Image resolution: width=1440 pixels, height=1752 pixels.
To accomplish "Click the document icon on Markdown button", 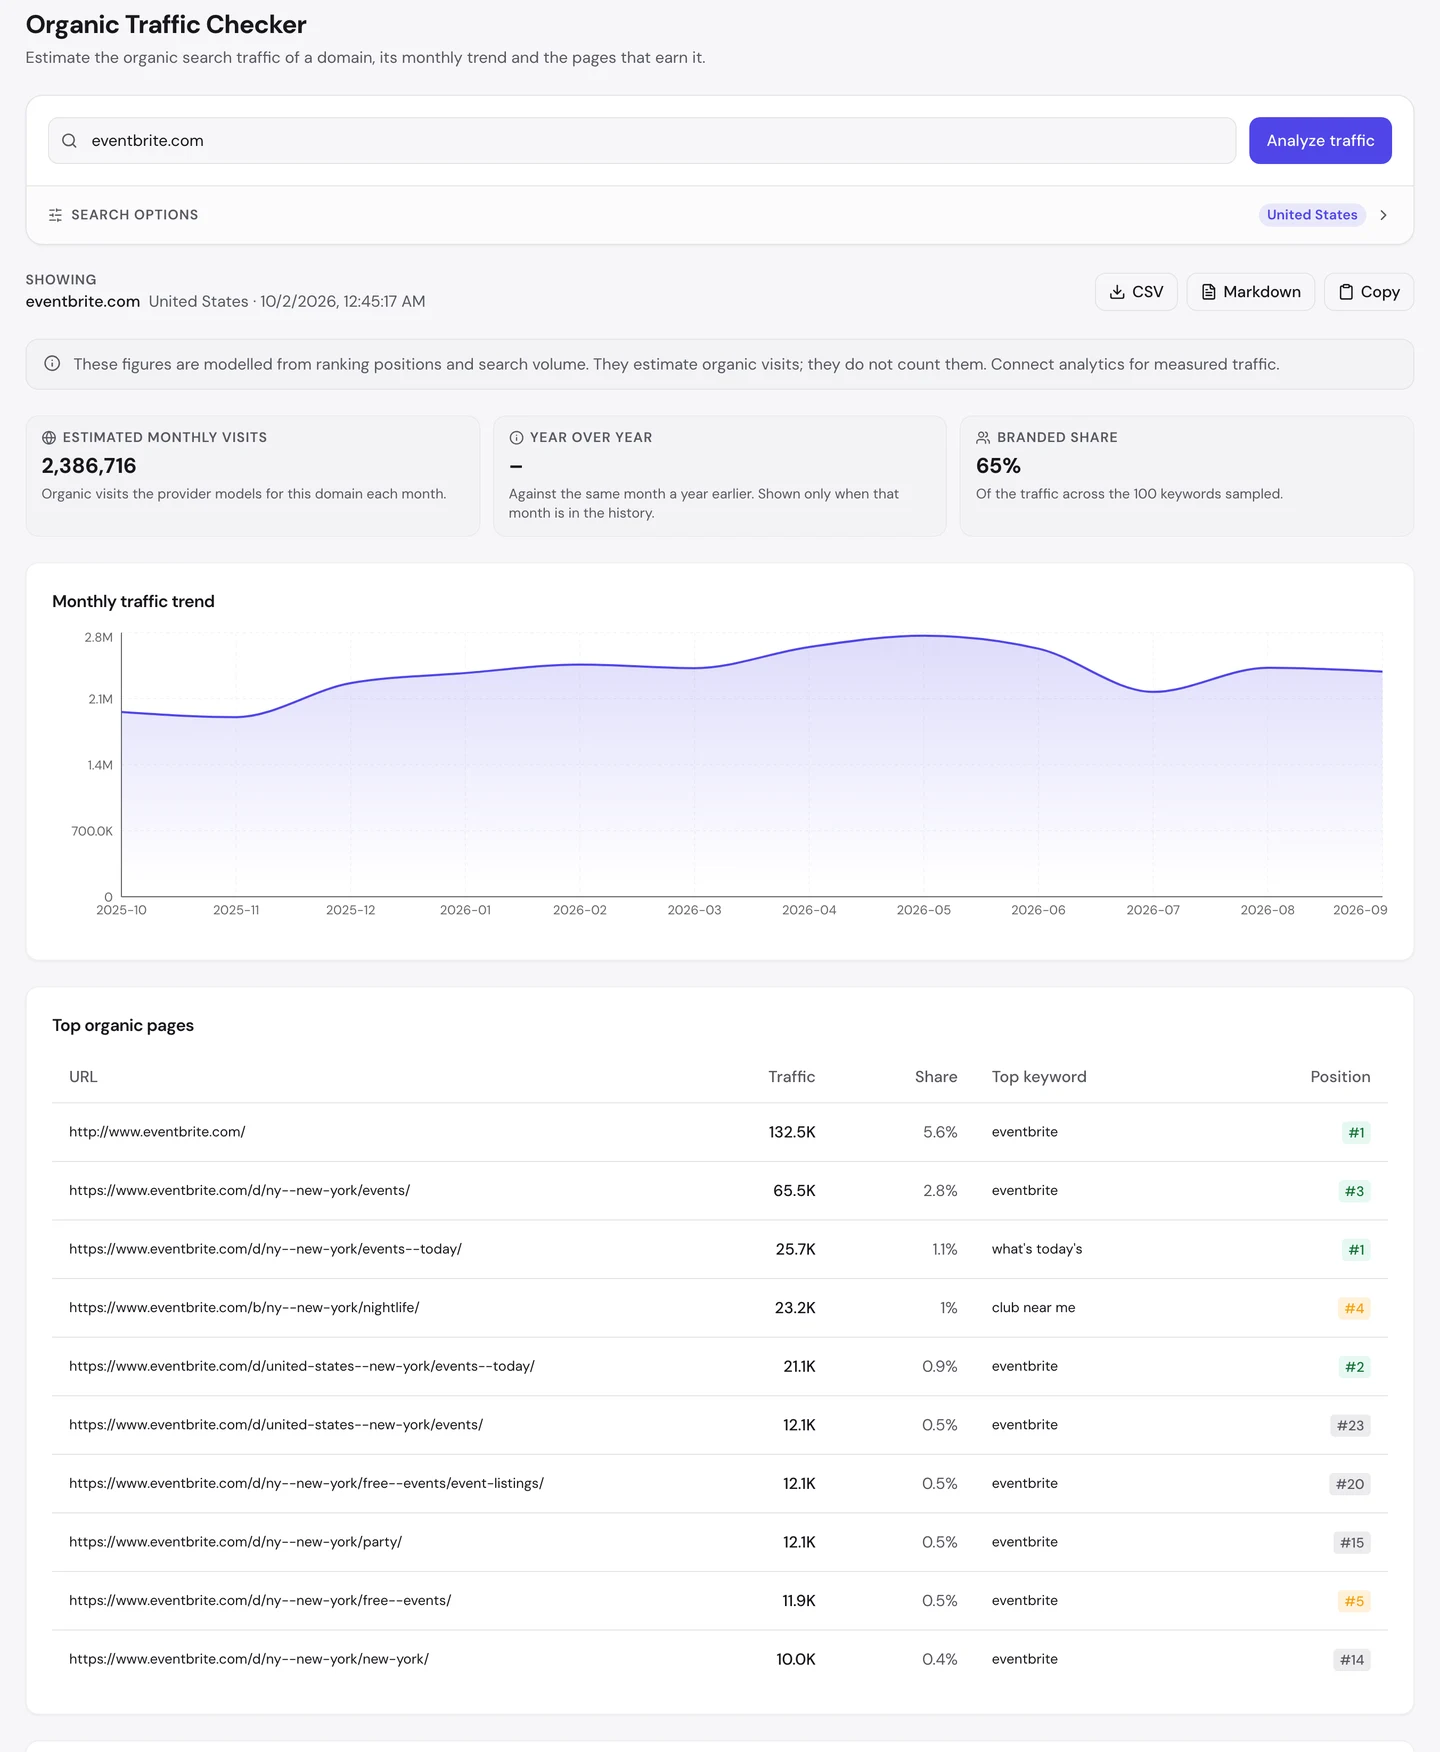I will pyautogui.click(x=1208, y=292).
